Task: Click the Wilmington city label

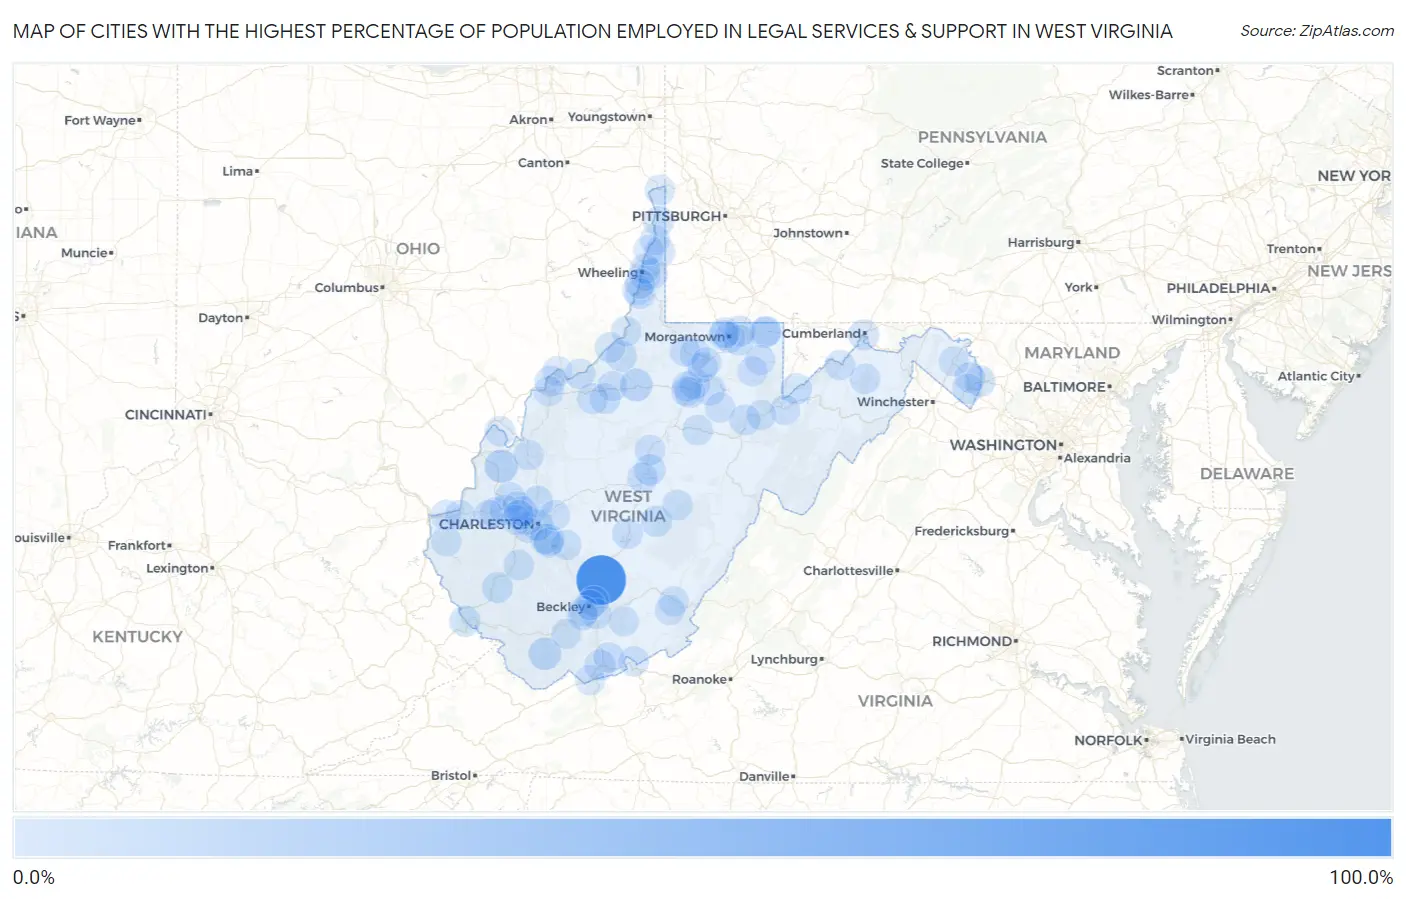Action: pos(1189,320)
